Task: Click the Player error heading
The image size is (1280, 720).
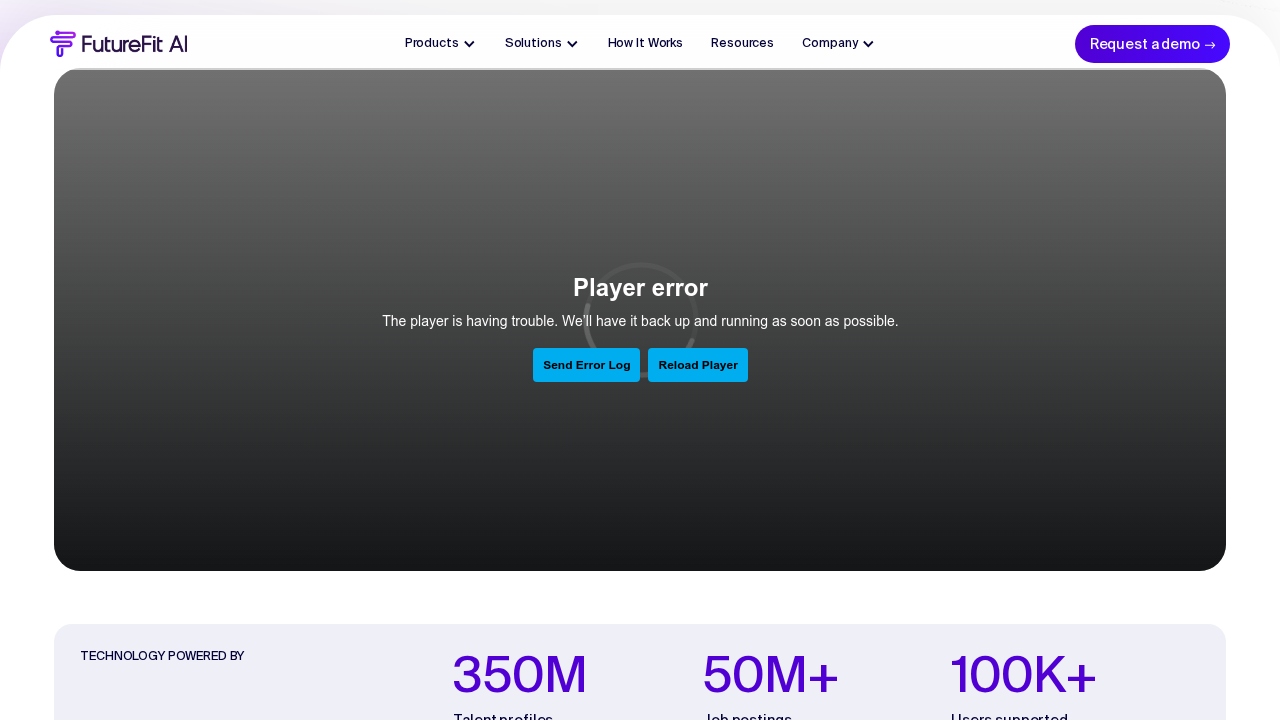Action: coord(640,288)
